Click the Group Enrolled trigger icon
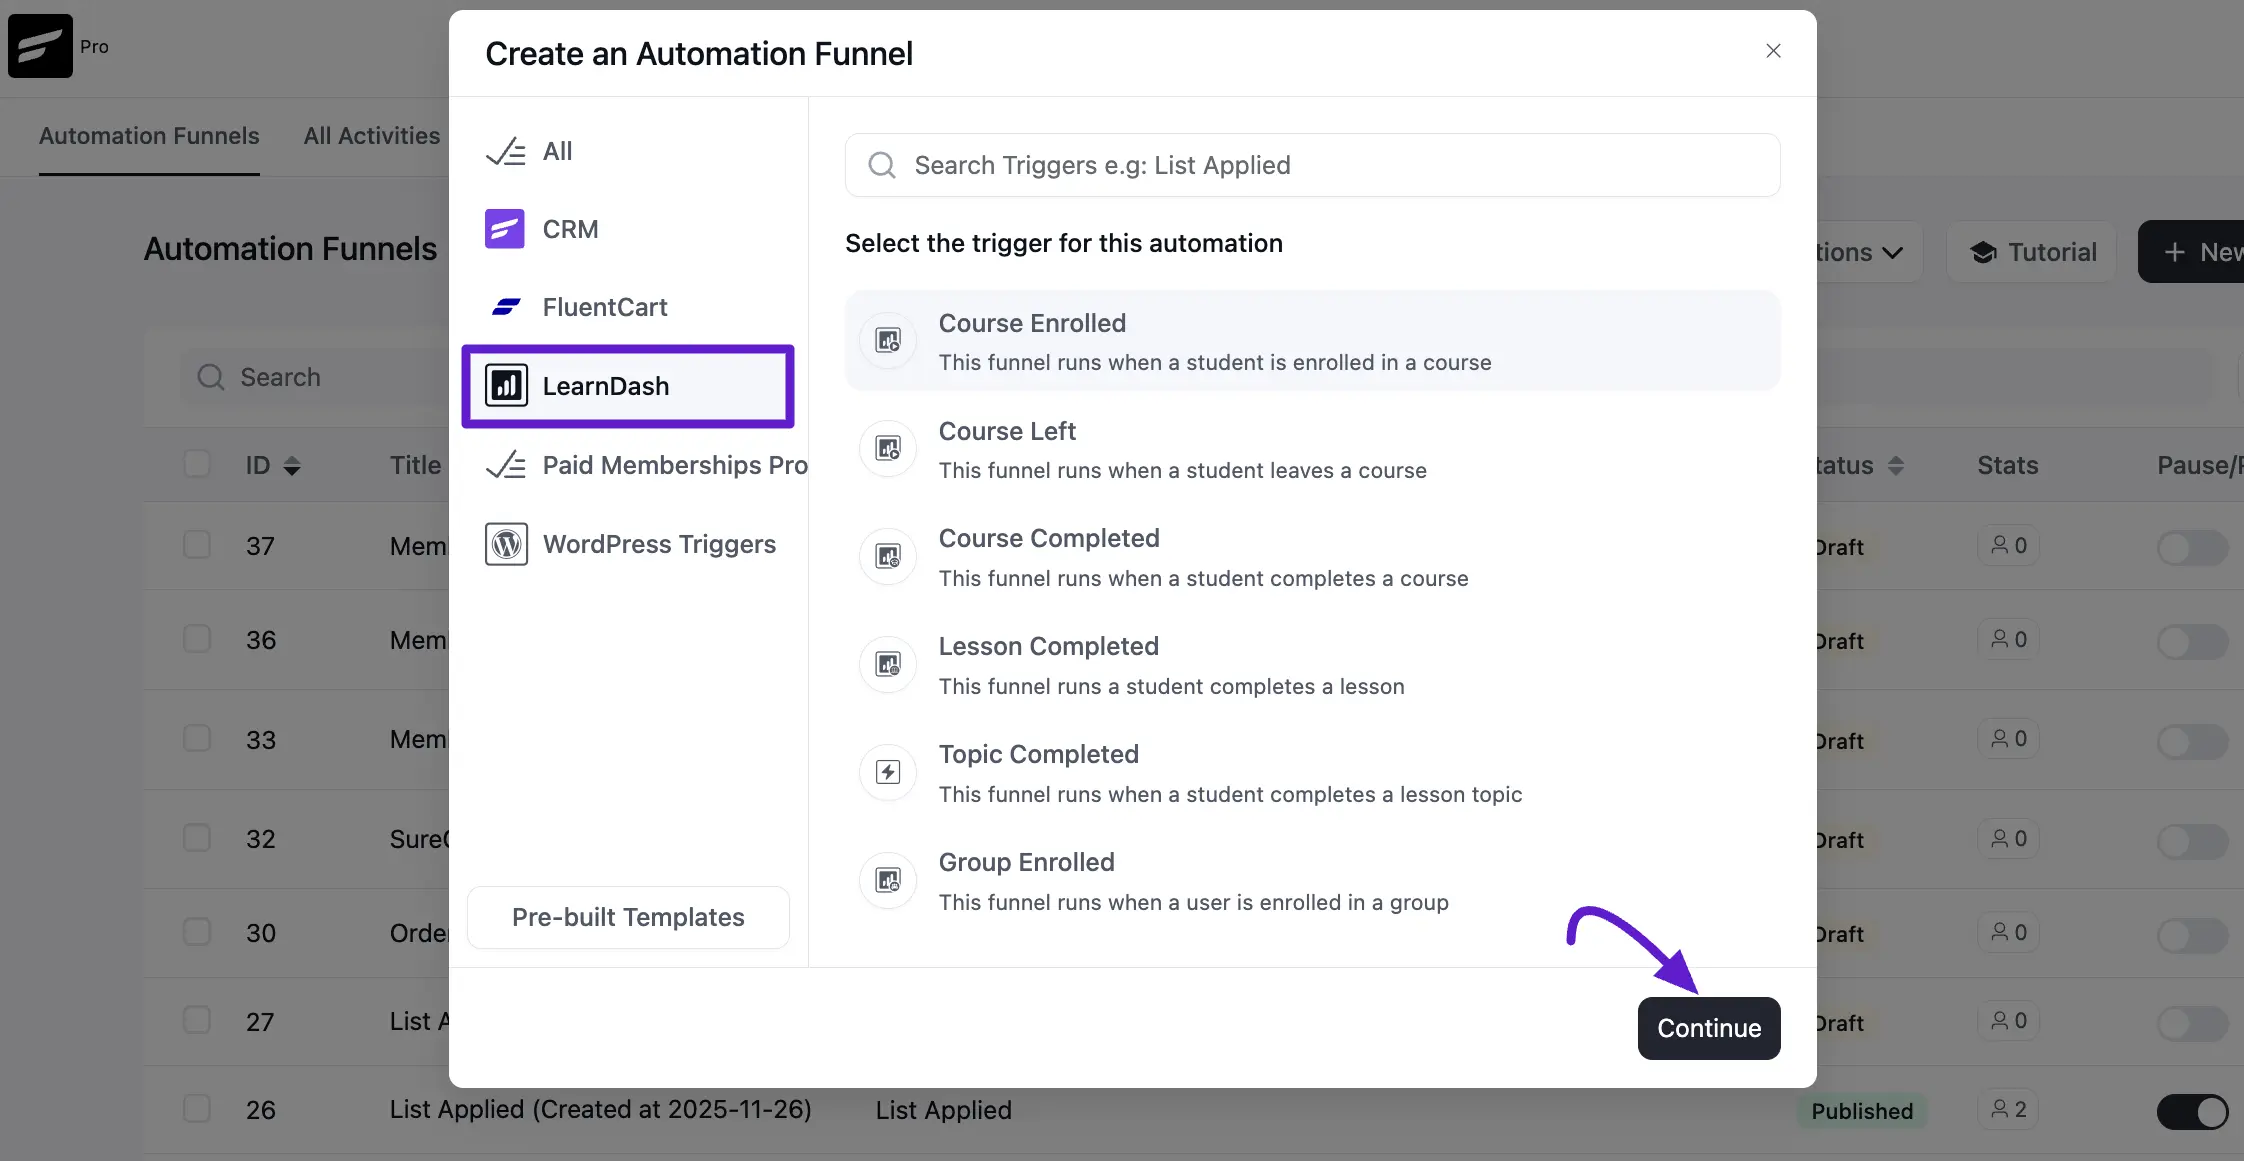The width and height of the screenshot is (2244, 1161). click(888, 880)
